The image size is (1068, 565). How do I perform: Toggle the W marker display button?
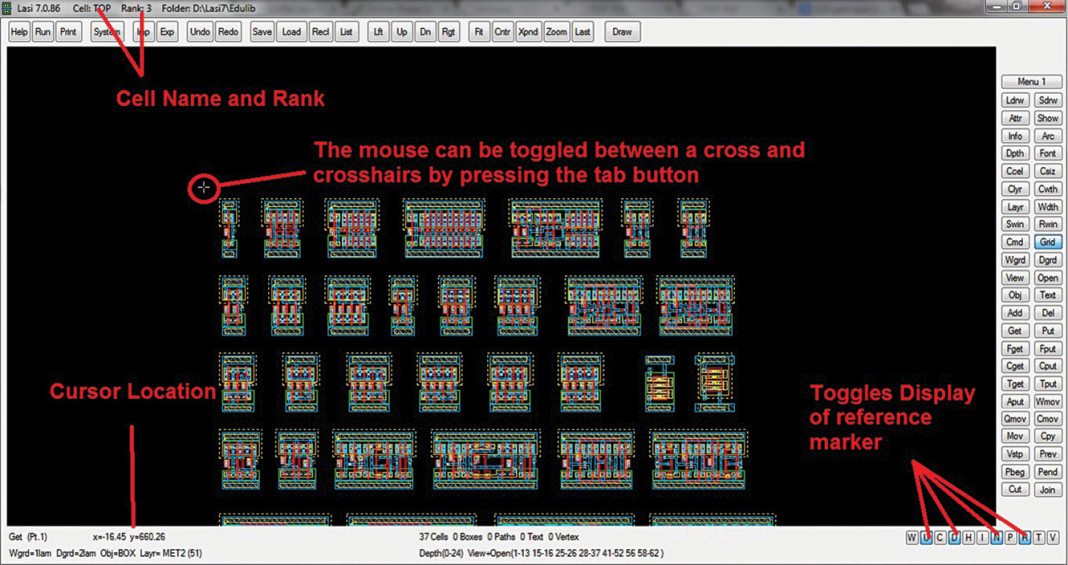click(x=912, y=538)
